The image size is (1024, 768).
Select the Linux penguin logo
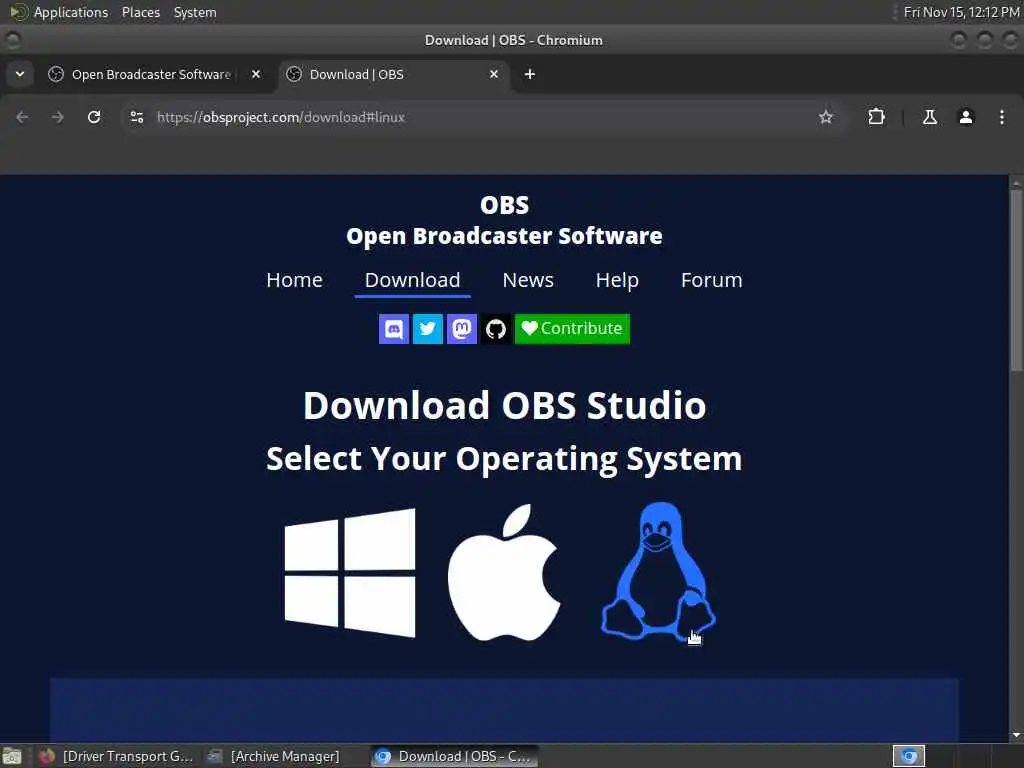point(658,572)
